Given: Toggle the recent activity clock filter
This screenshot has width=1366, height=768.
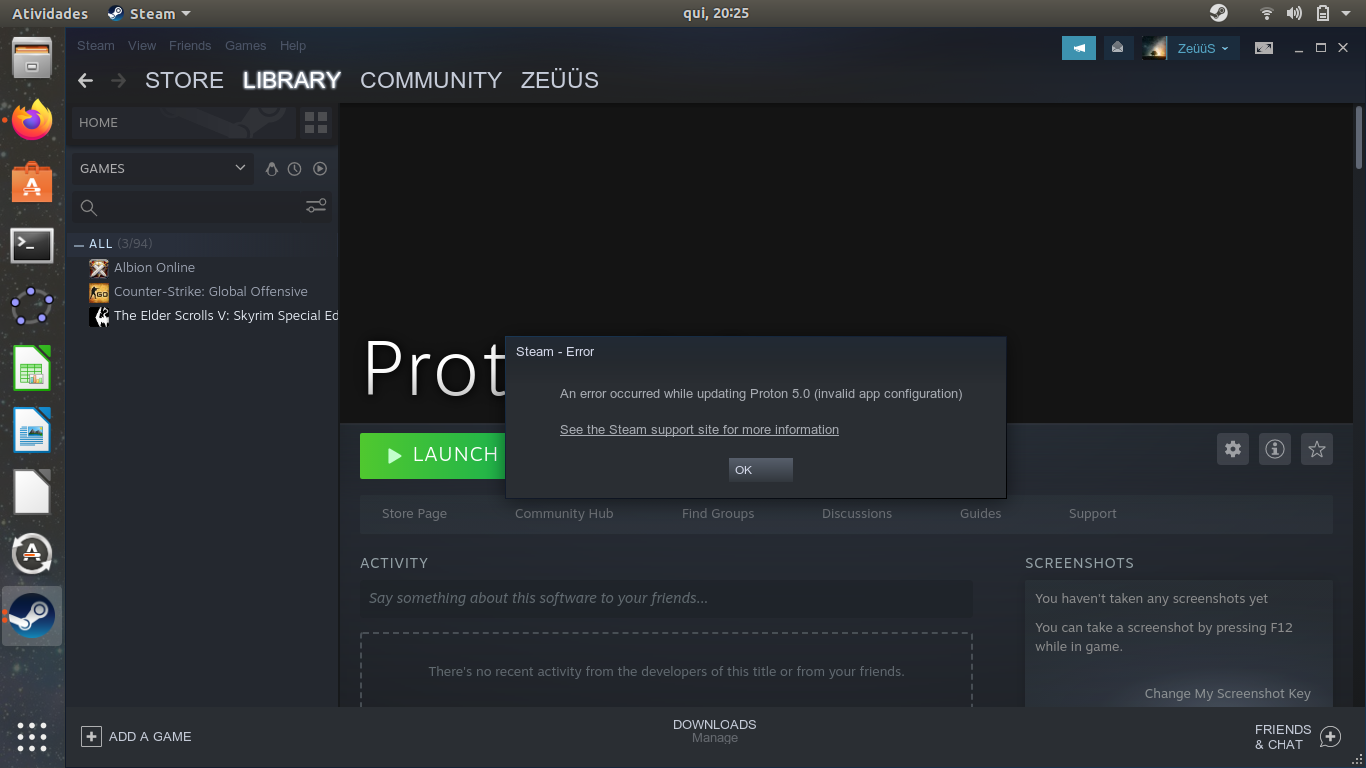Looking at the screenshot, I should (295, 169).
